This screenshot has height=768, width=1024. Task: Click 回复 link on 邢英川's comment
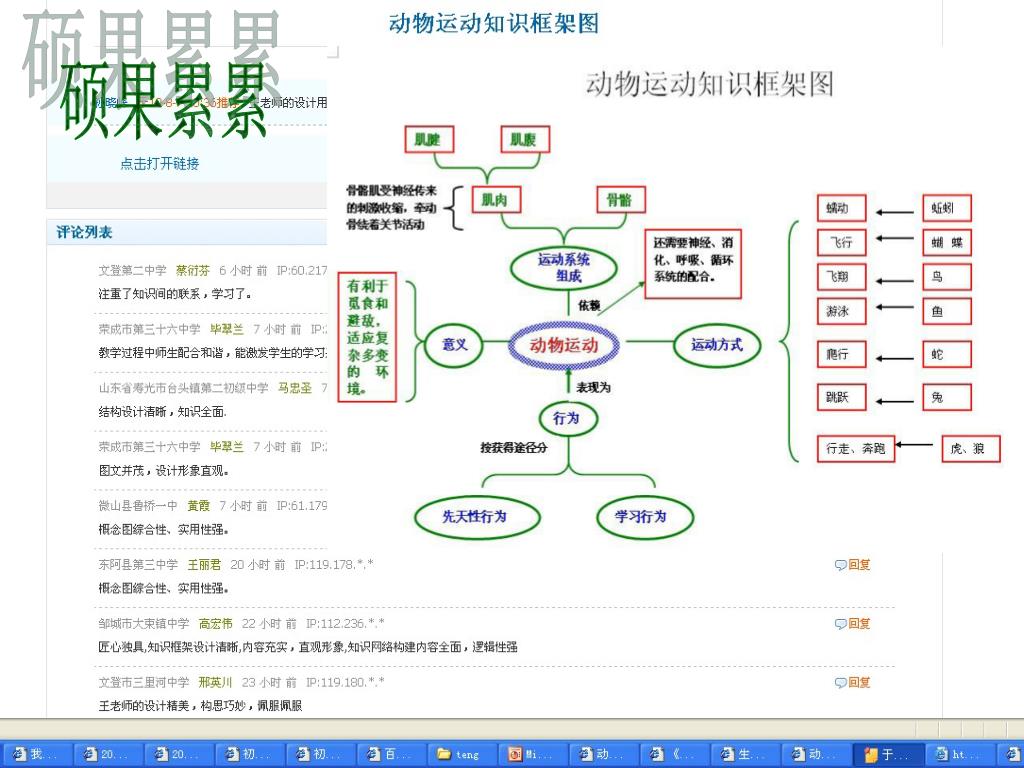(859, 682)
